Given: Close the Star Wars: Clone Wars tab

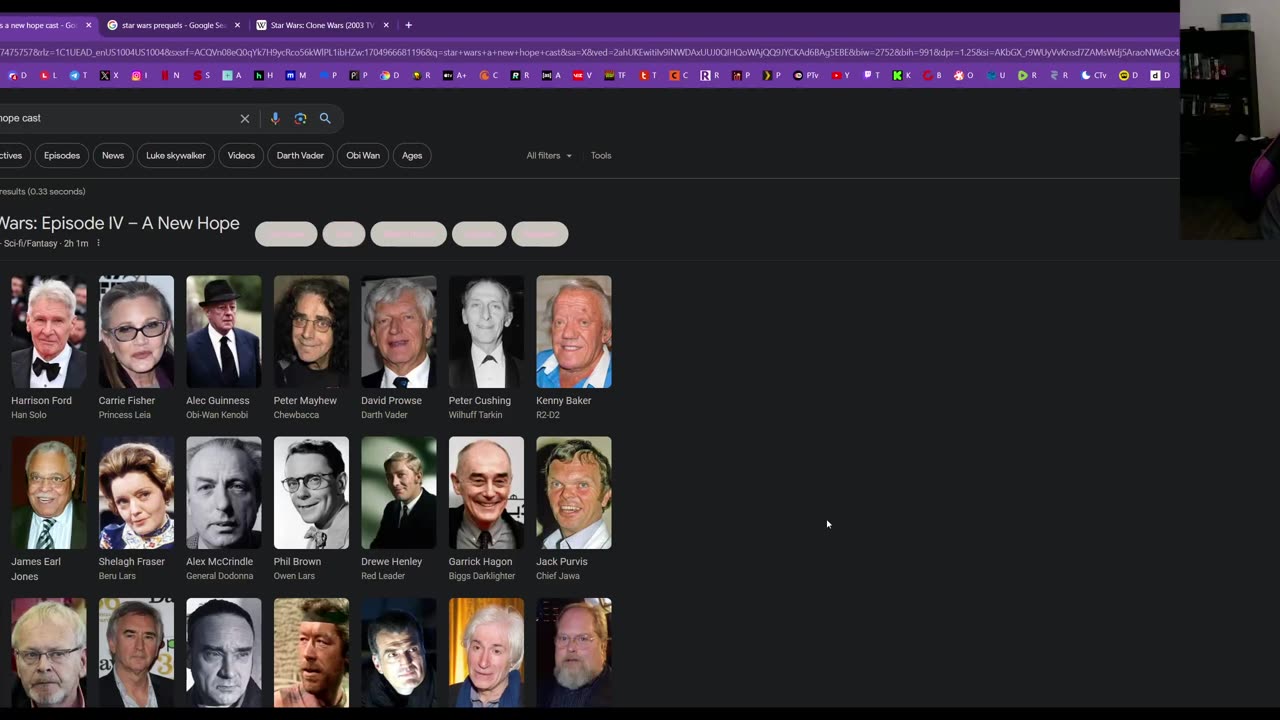Looking at the screenshot, I should tap(386, 25).
